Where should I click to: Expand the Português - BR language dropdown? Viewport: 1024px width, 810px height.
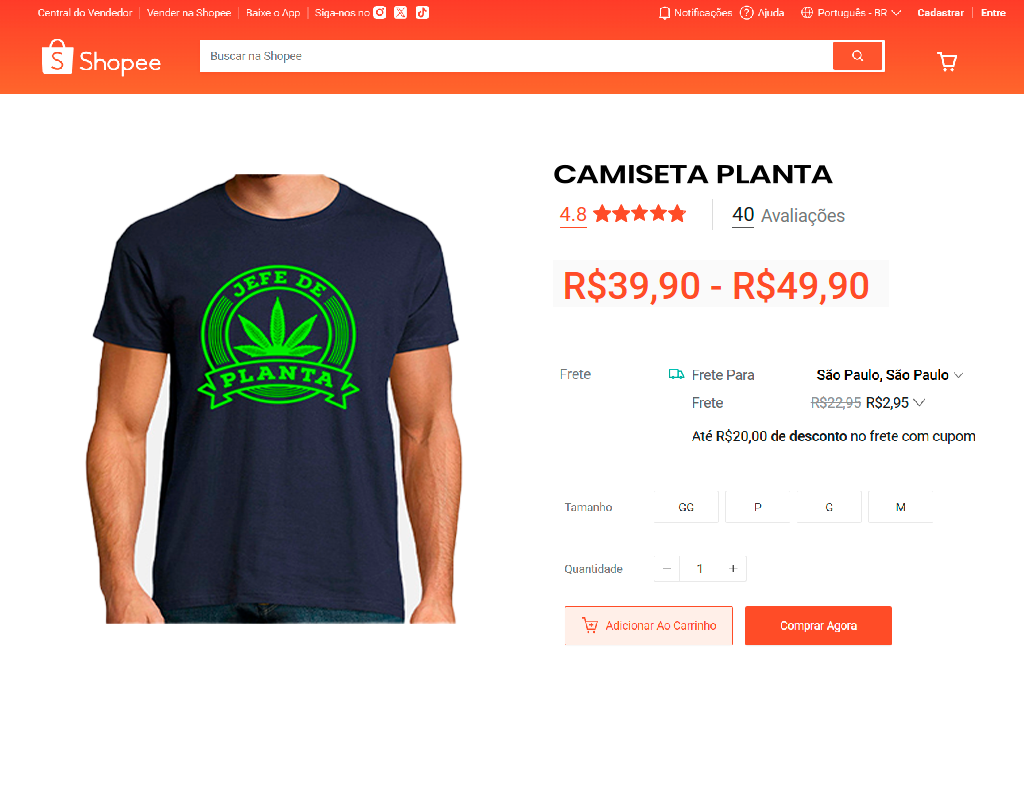851,12
